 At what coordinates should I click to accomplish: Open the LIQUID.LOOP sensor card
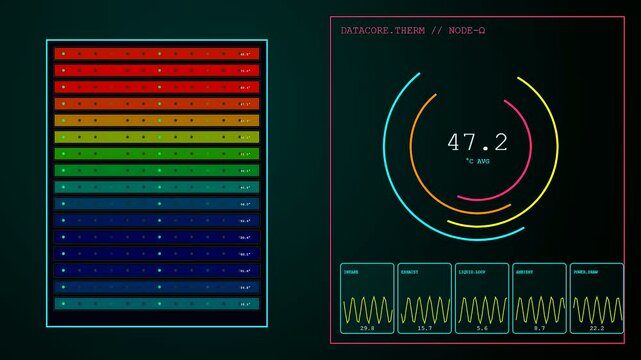482,298
